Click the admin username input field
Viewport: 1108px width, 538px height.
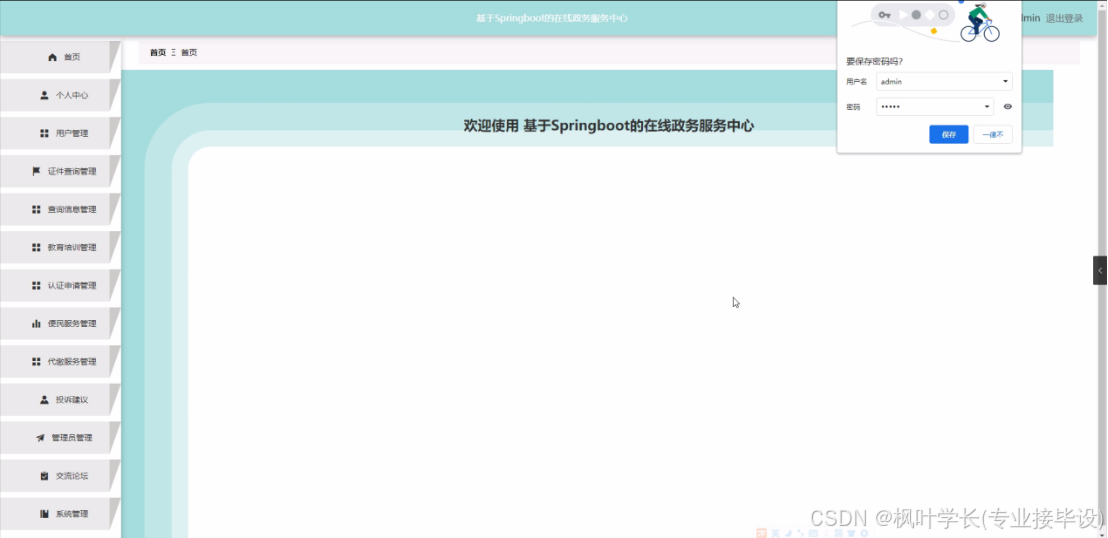[944, 81]
